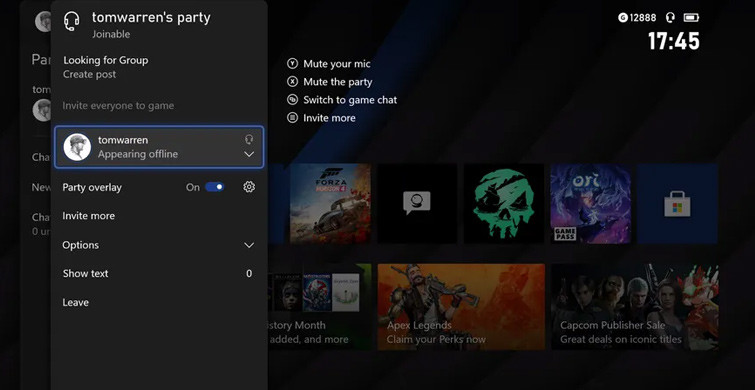Image resolution: width=755 pixels, height=390 pixels.
Task: Click the controller battery icon
Action: pyautogui.click(x=691, y=18)
